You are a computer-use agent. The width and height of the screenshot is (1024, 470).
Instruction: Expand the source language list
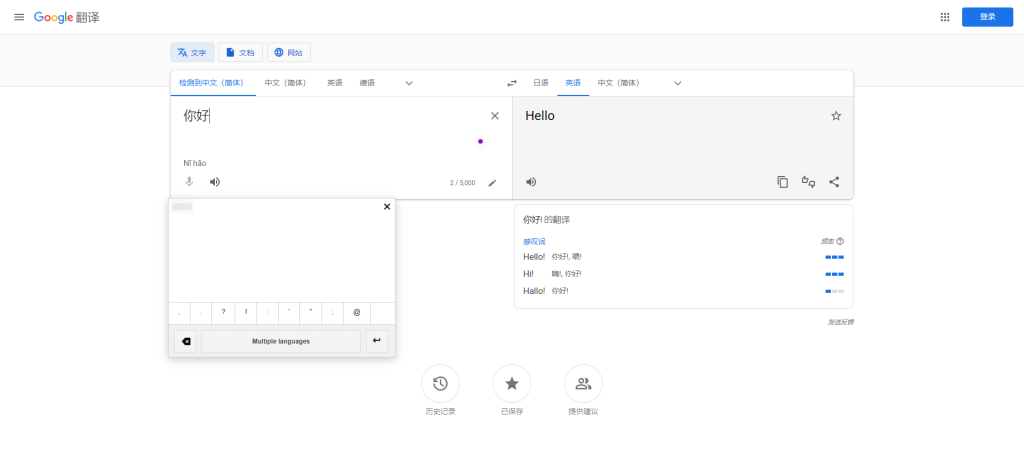click(x=409, y=83)
